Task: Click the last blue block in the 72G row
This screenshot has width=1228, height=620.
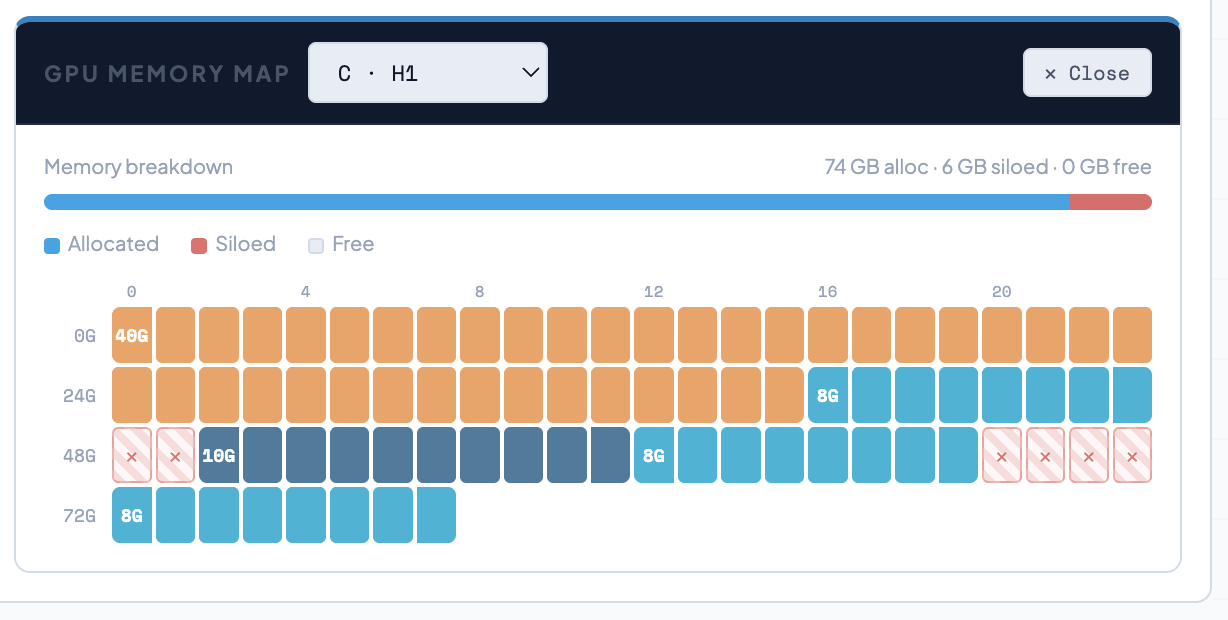Action: [436, 516]
